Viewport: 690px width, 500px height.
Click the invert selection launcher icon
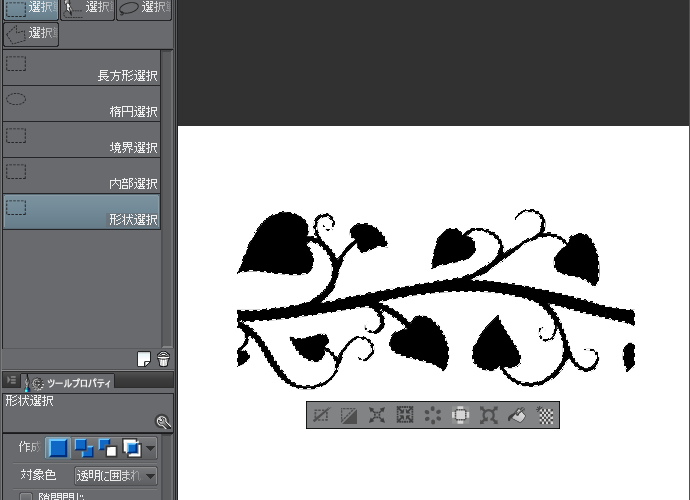pos(349,415)
